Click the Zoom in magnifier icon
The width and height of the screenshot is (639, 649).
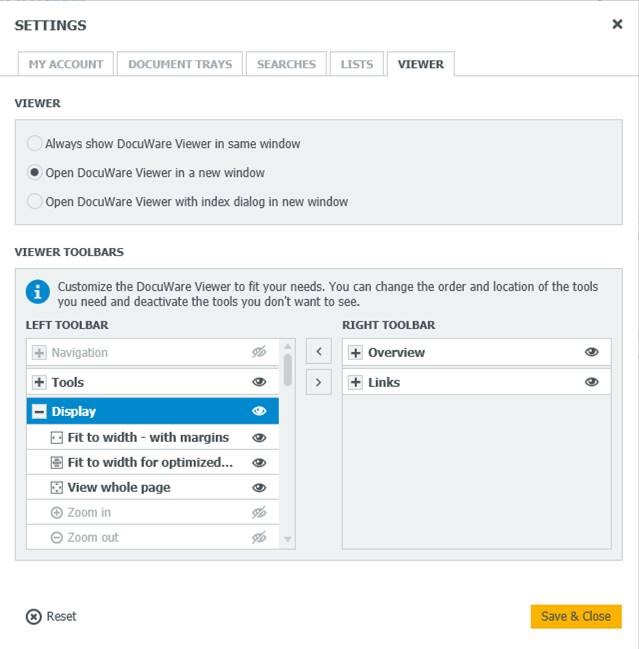click(x=56, y=512)
